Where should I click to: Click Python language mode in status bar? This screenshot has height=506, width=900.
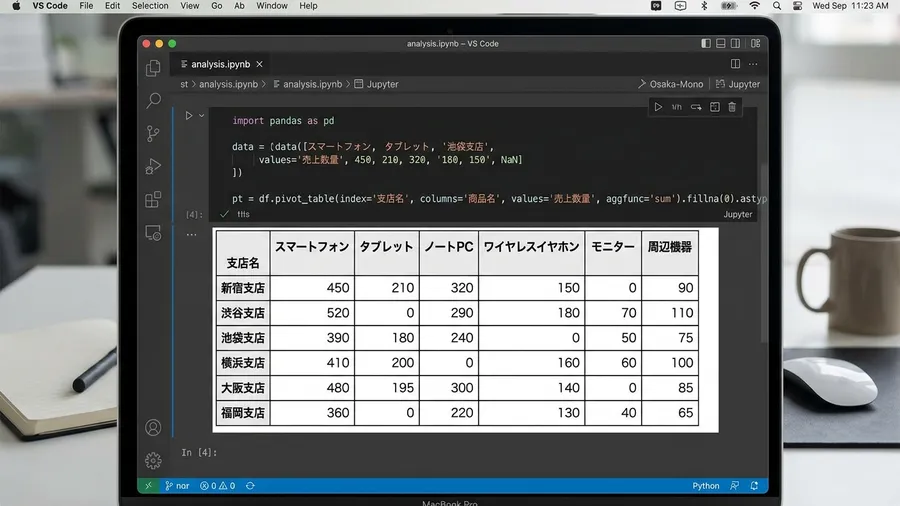pos(705,486)
